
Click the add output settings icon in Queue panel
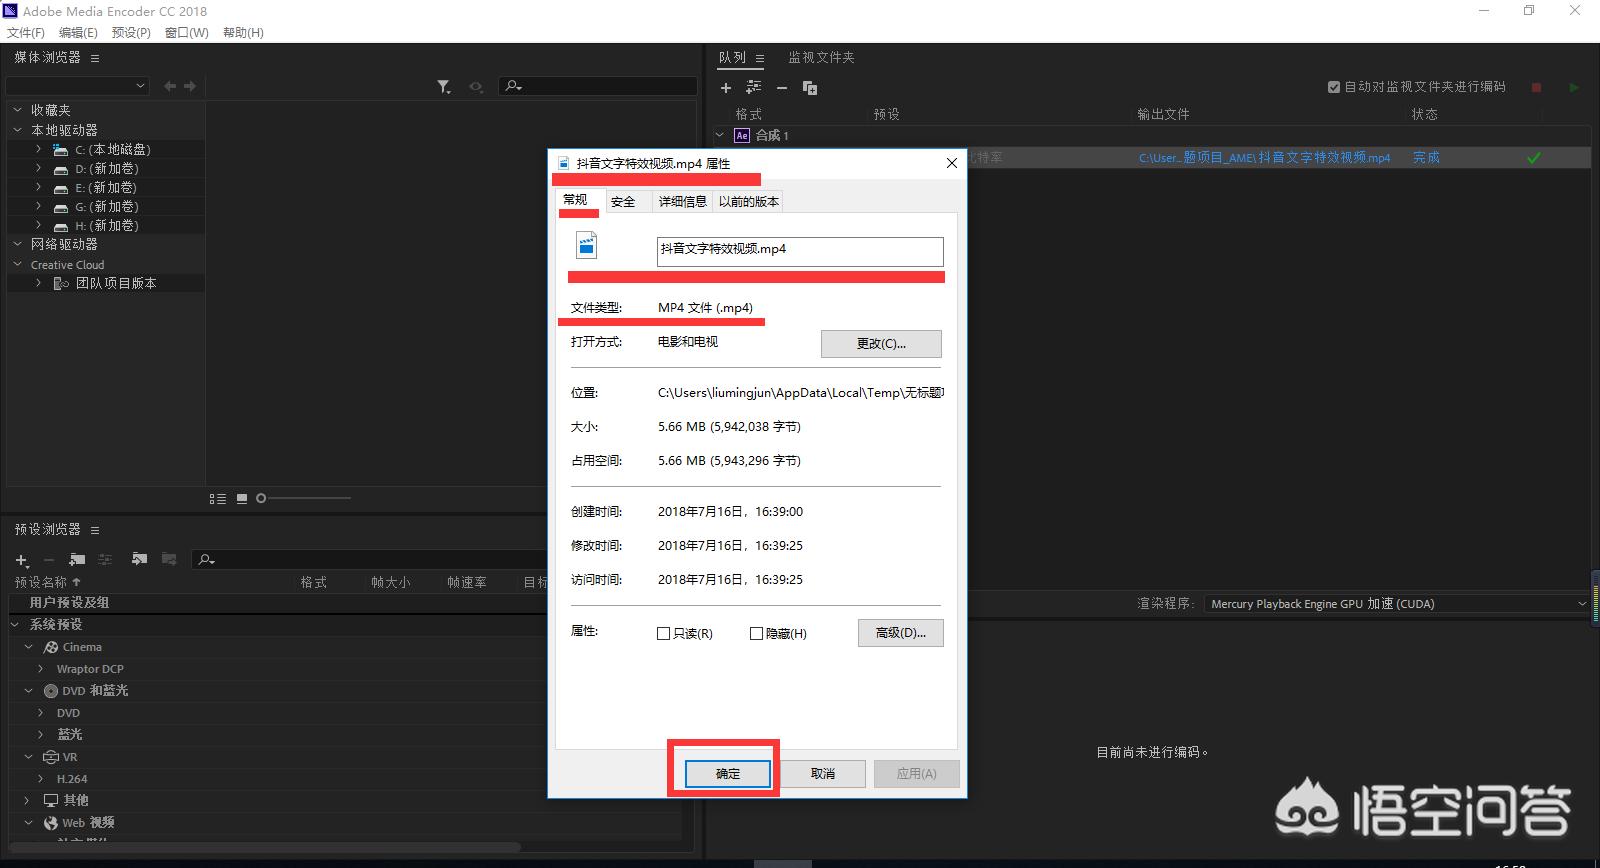754,88
